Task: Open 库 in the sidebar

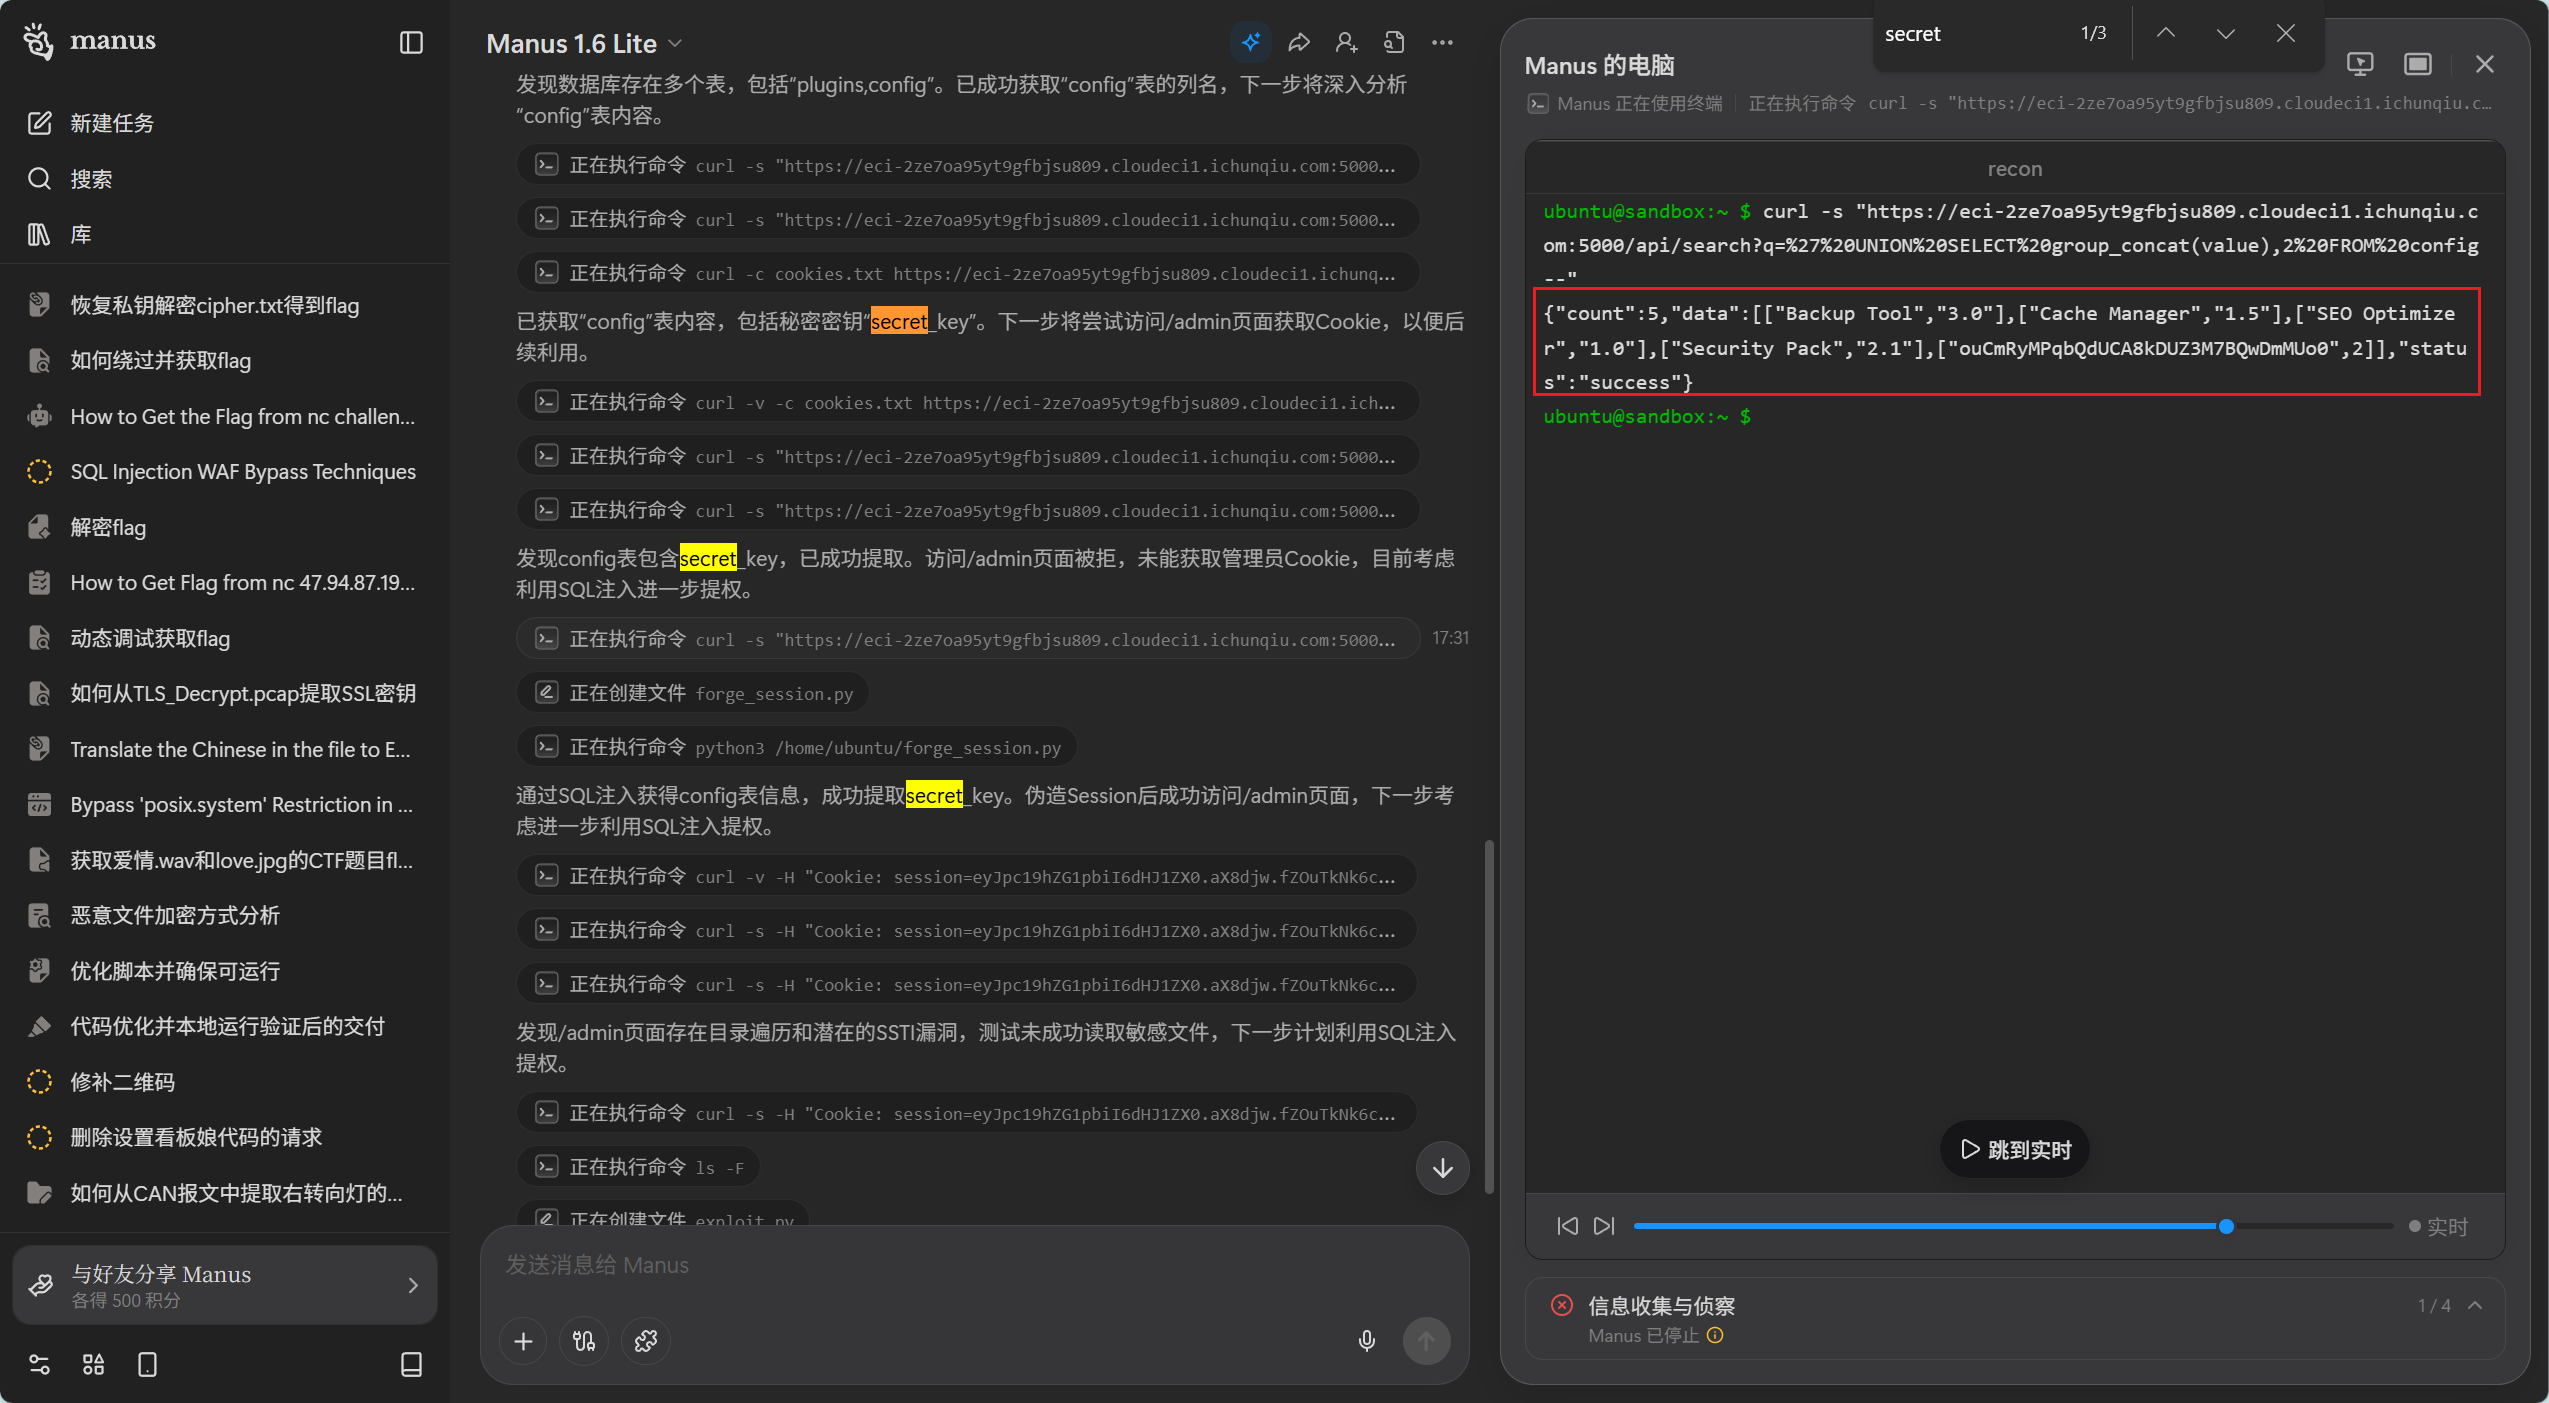Action: coord(225,234)
